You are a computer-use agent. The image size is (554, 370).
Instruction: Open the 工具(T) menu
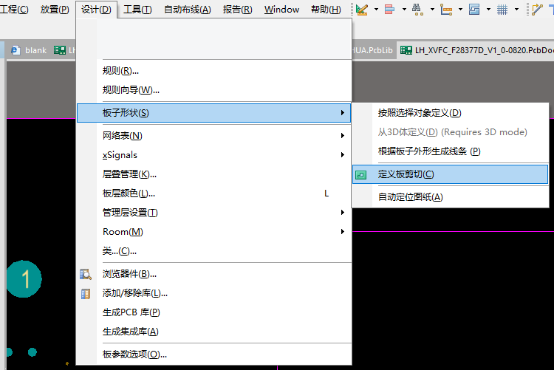137,10
